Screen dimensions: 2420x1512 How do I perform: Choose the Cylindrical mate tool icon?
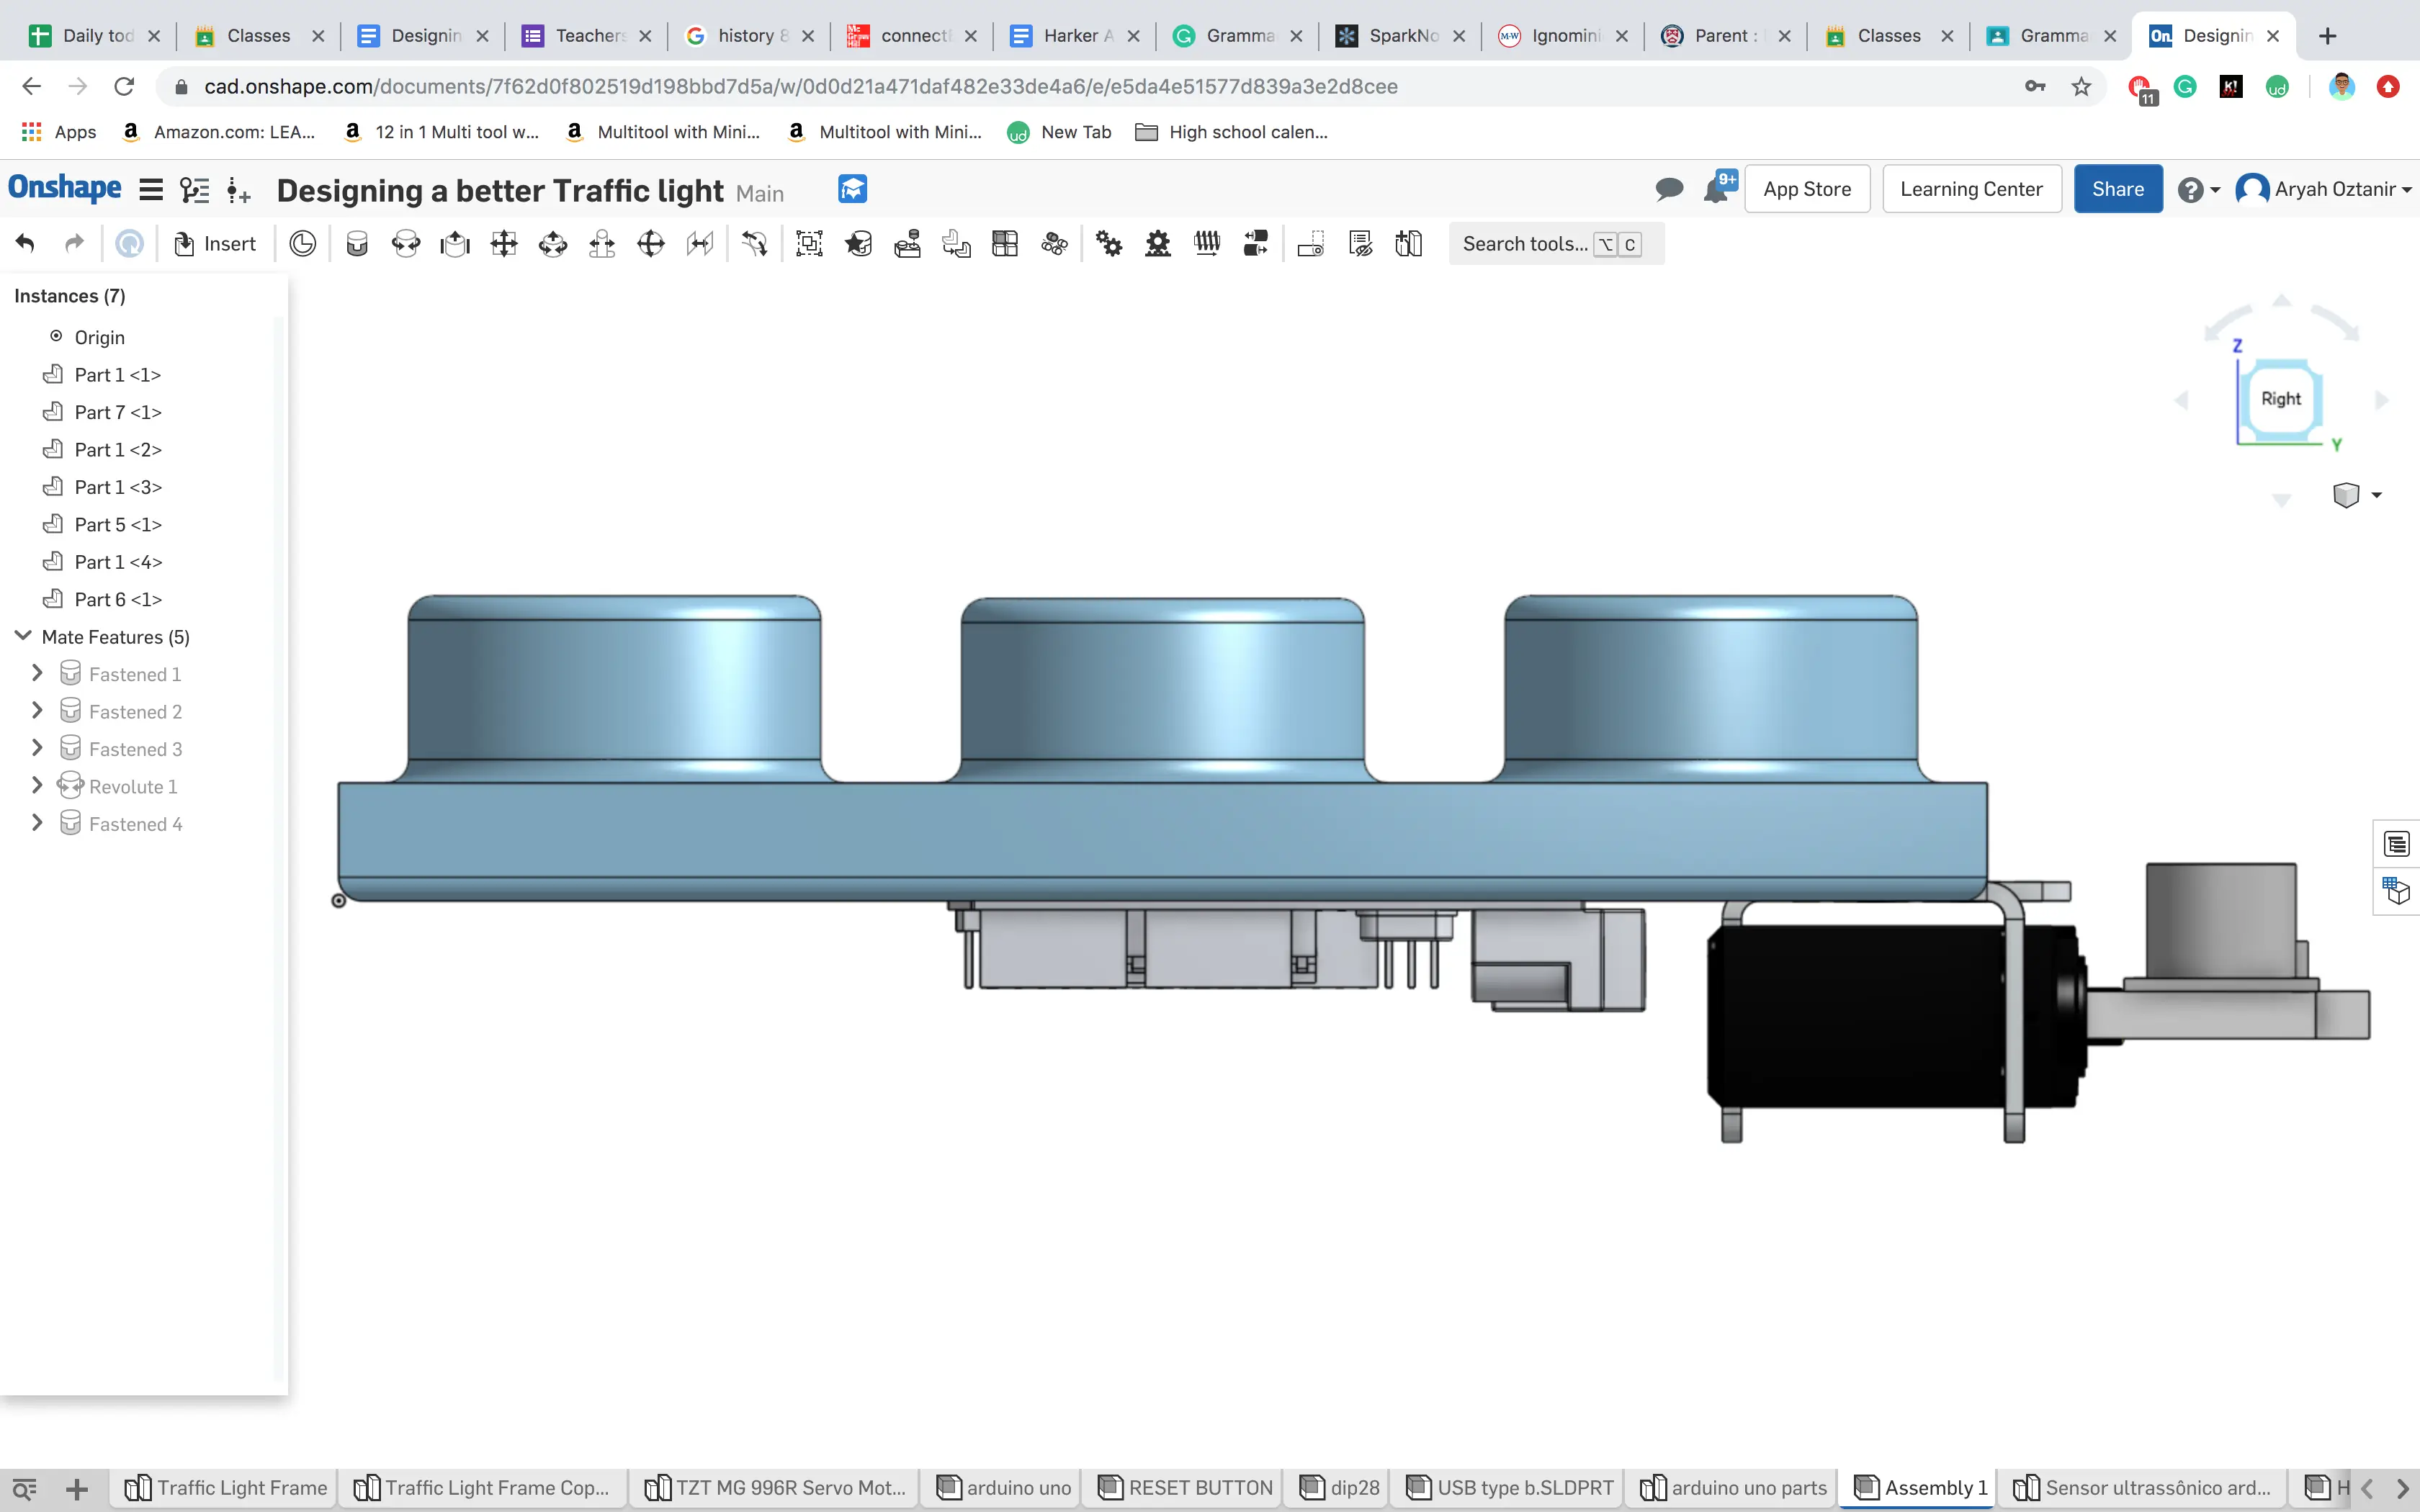[x=553, y=244]
